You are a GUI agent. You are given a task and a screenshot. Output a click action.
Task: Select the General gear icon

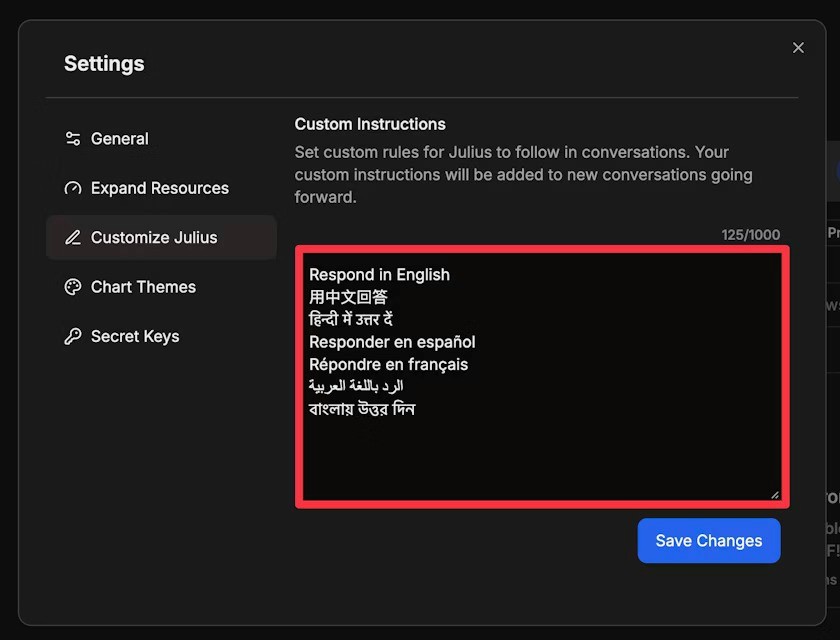[72, 139]
